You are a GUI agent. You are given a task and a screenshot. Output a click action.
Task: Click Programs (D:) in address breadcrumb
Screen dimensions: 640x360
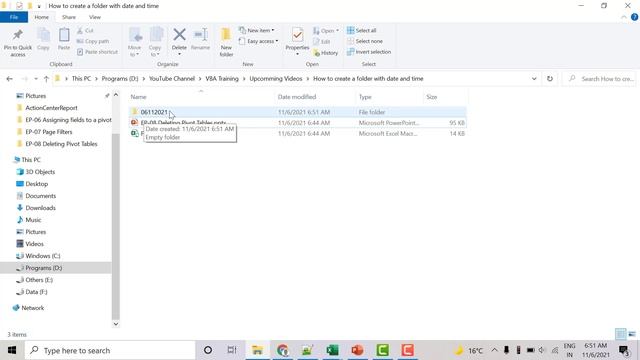click(120, 79)
